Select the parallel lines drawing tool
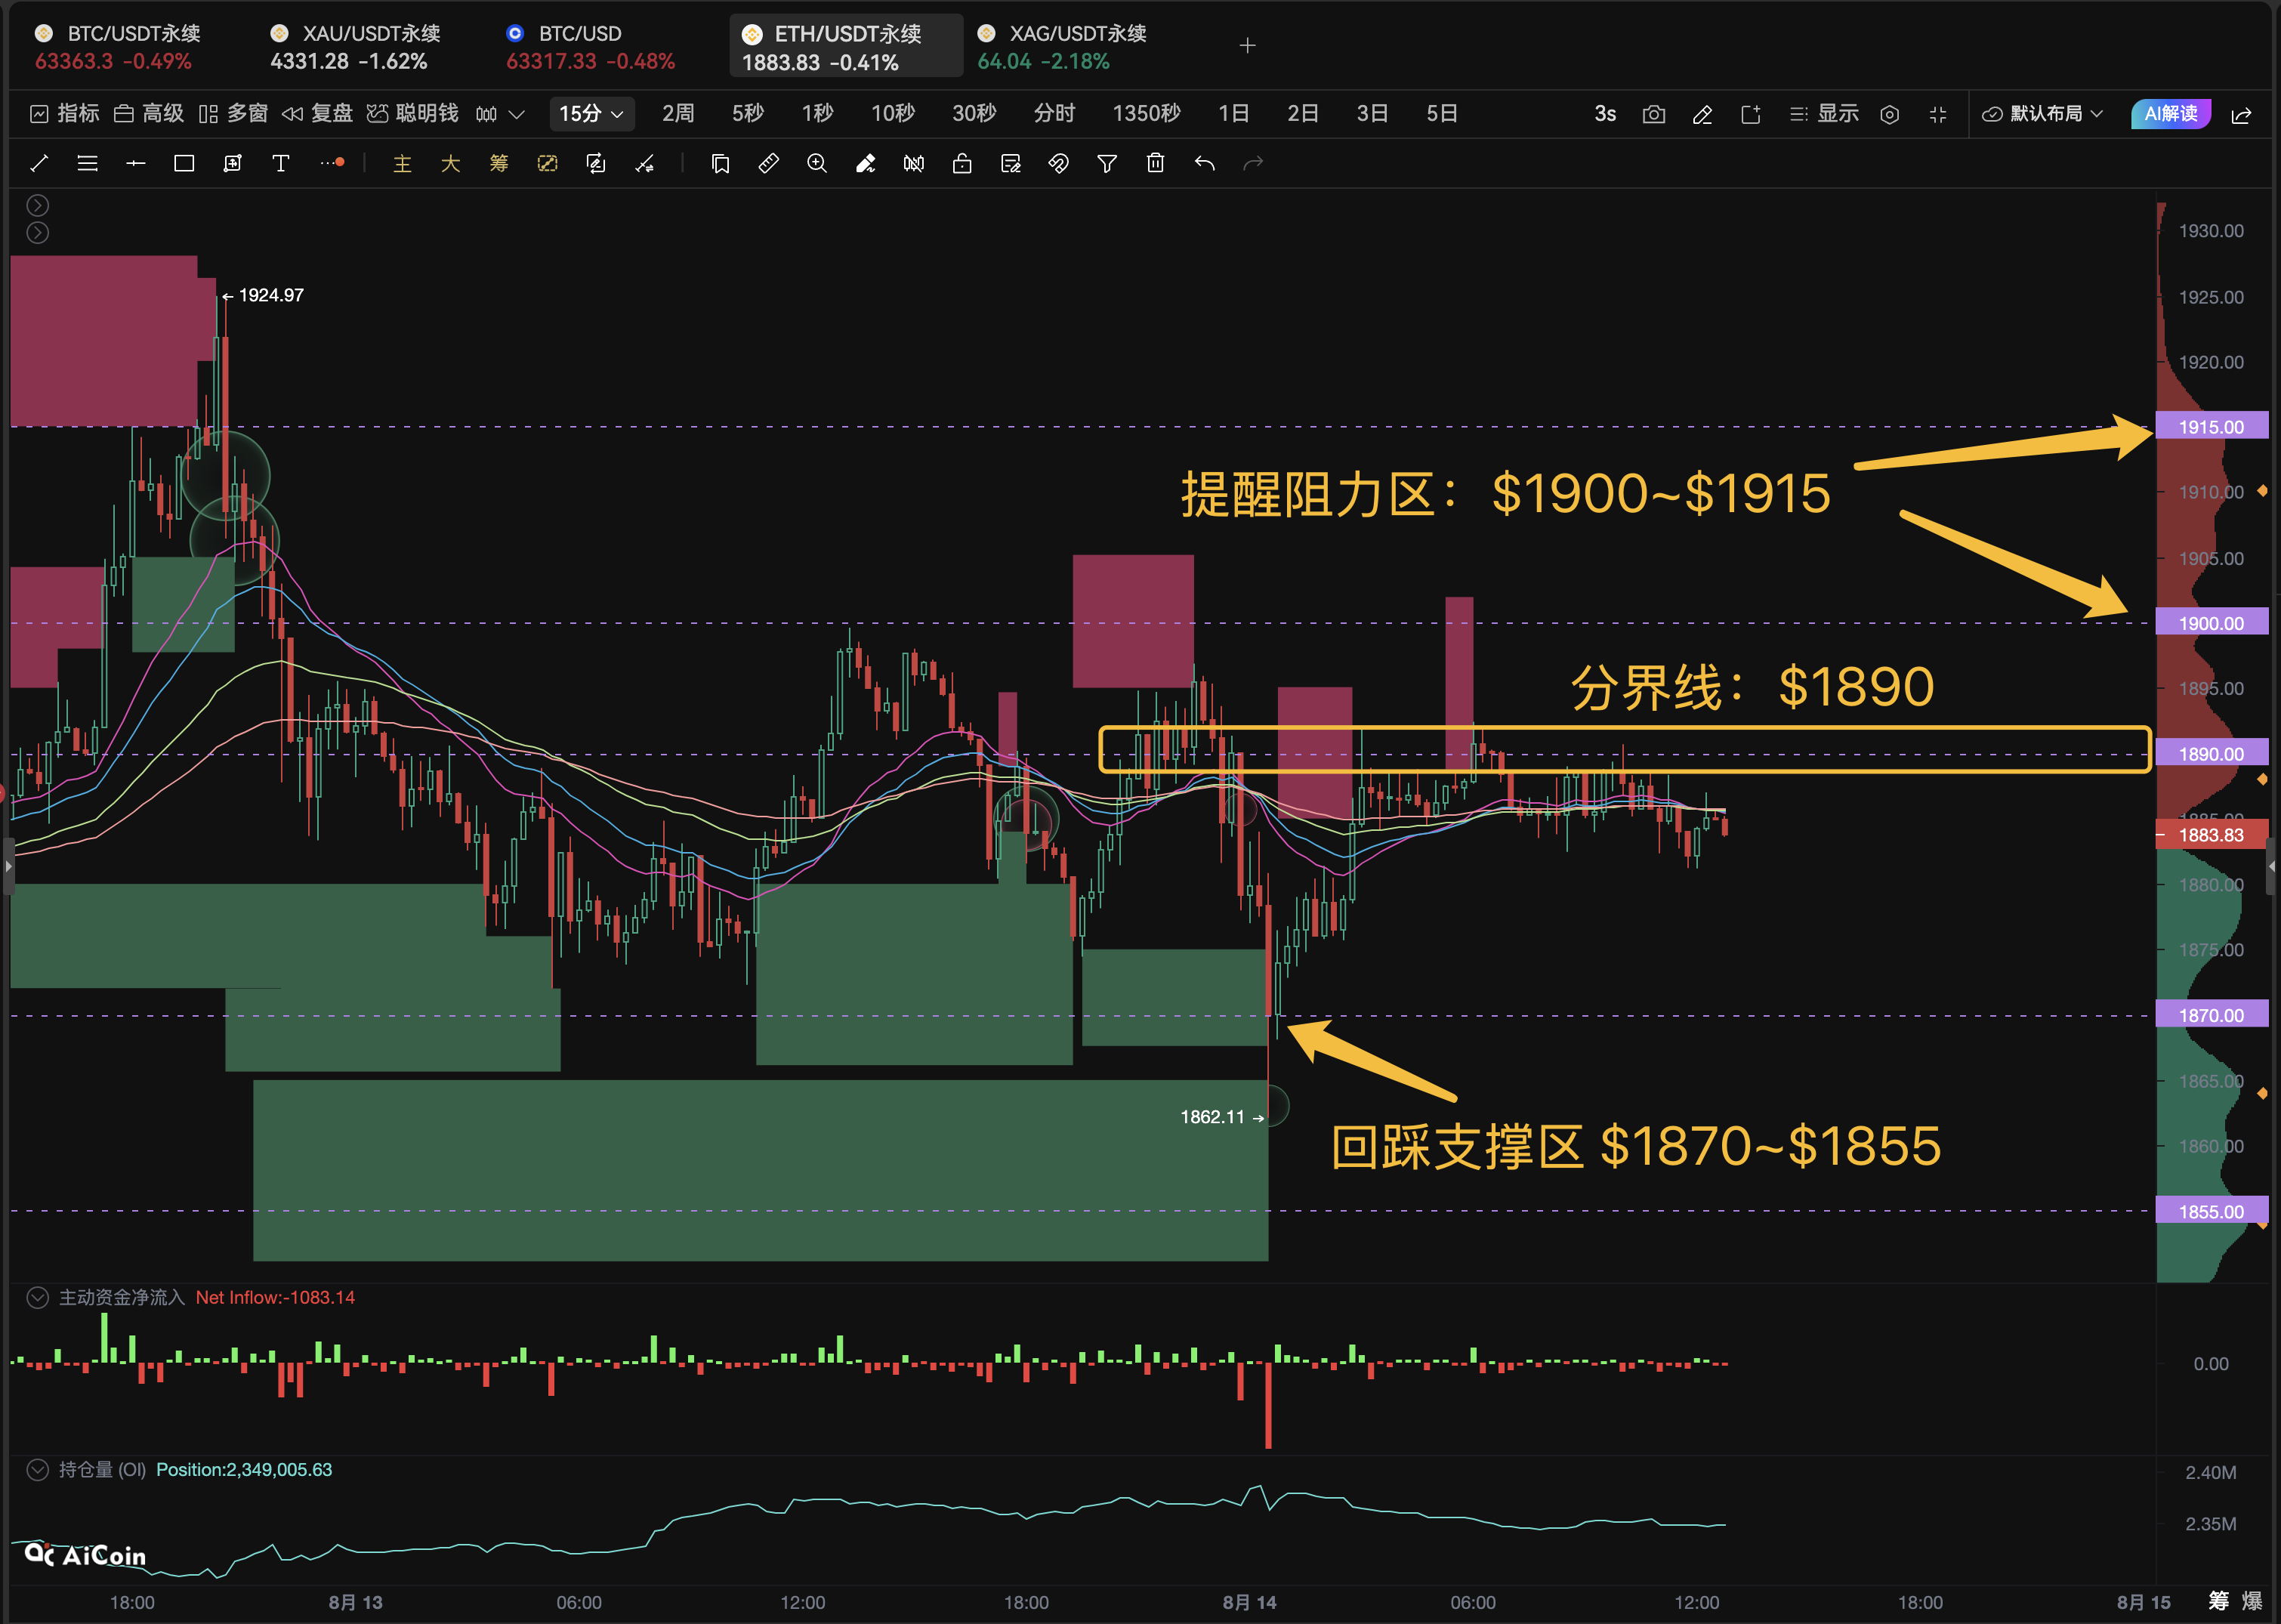The width and height of the screenshot is (2281, 1624). coord(88,163)
